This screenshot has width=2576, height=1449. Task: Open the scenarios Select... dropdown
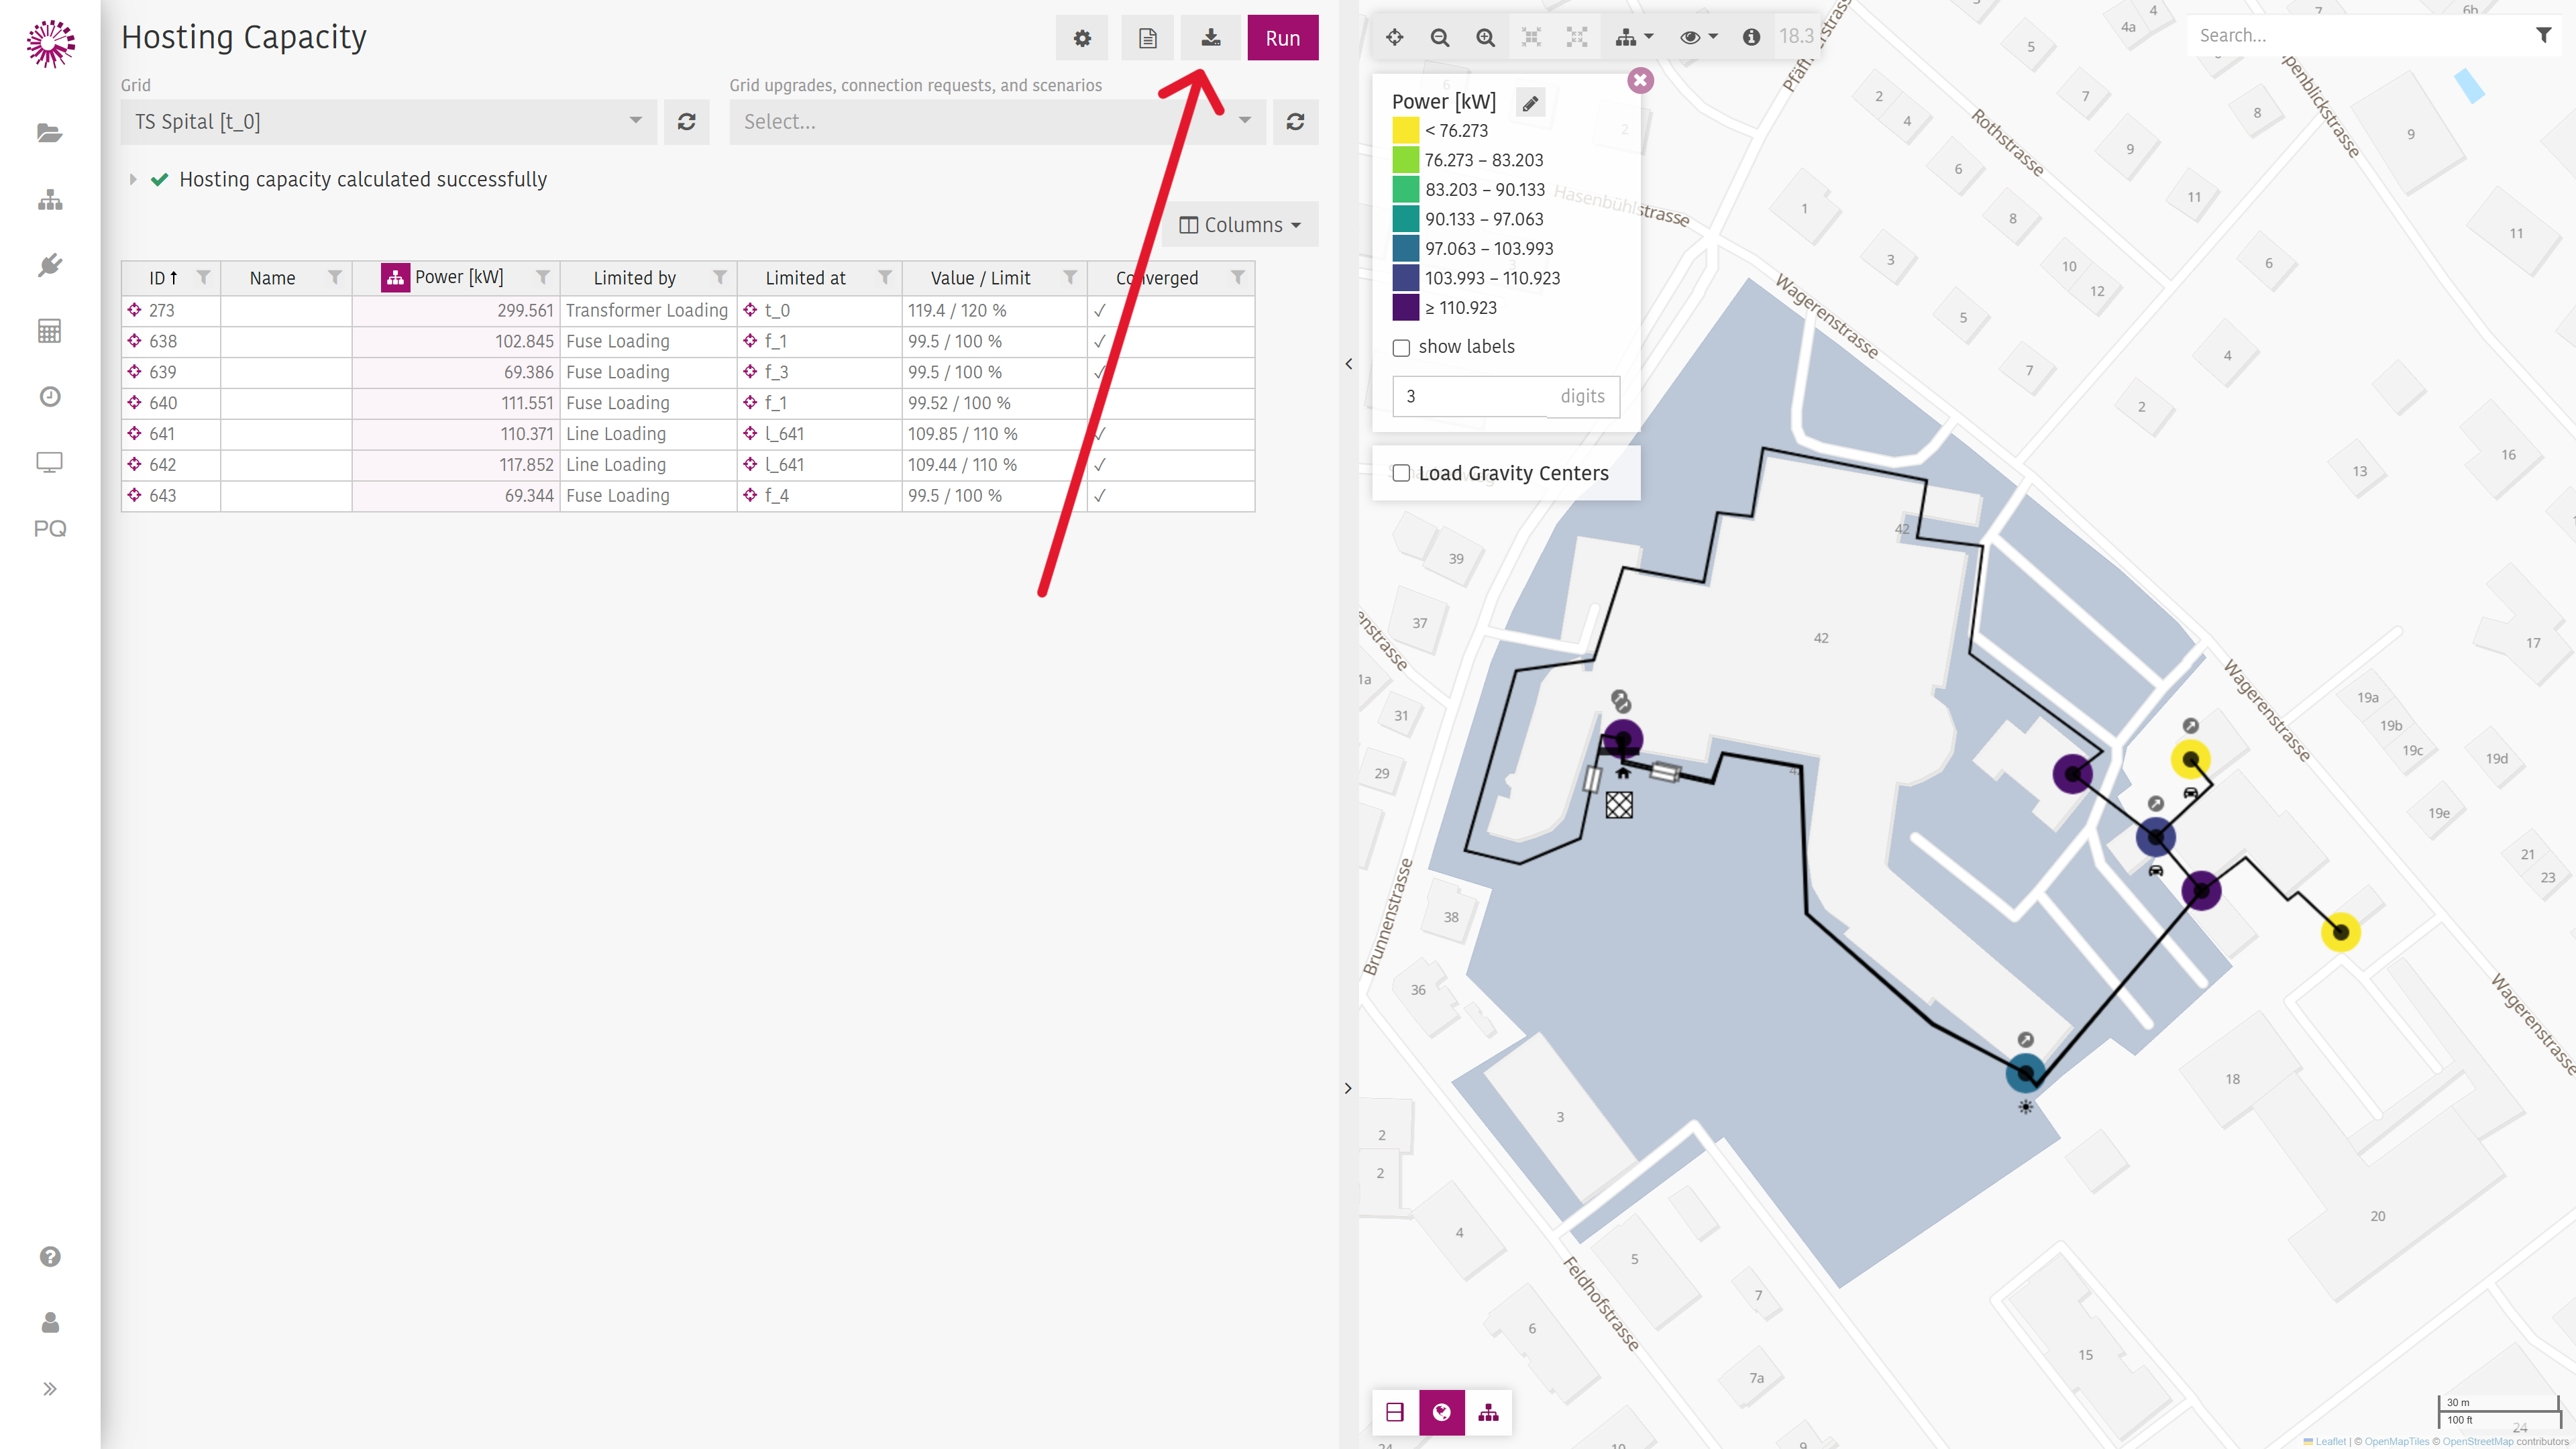point(997,122)
